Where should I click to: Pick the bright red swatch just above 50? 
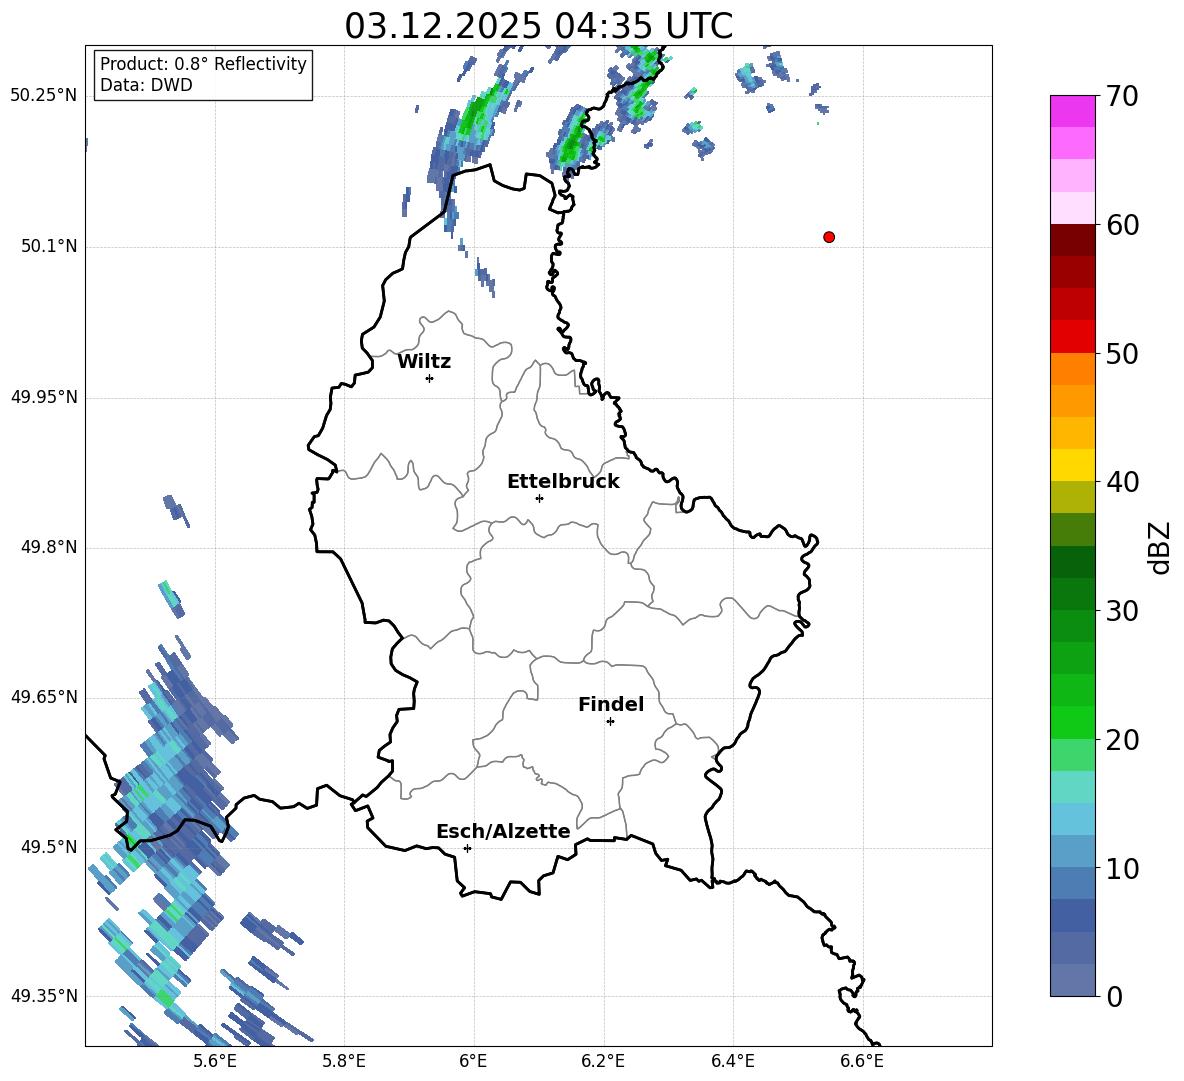pyautogui.click(x=1073, y=336)
